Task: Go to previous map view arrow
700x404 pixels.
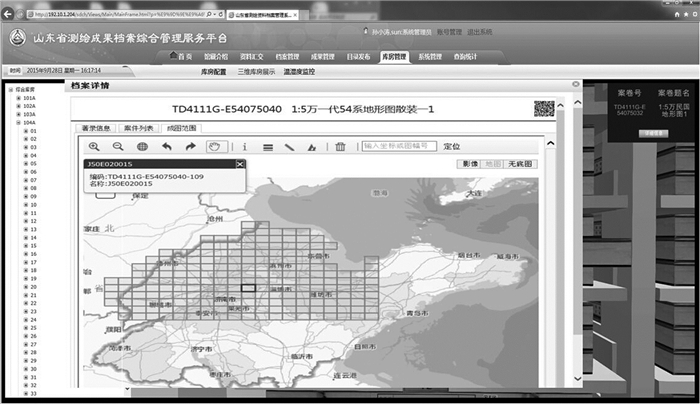Action: 166,146
